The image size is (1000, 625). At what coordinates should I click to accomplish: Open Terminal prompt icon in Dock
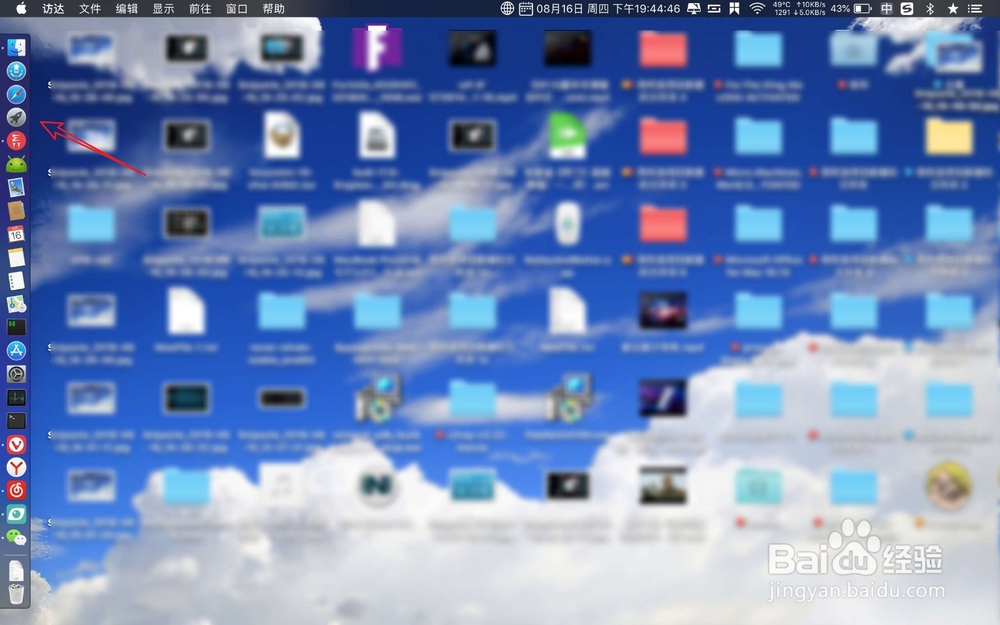pos(16,420)
